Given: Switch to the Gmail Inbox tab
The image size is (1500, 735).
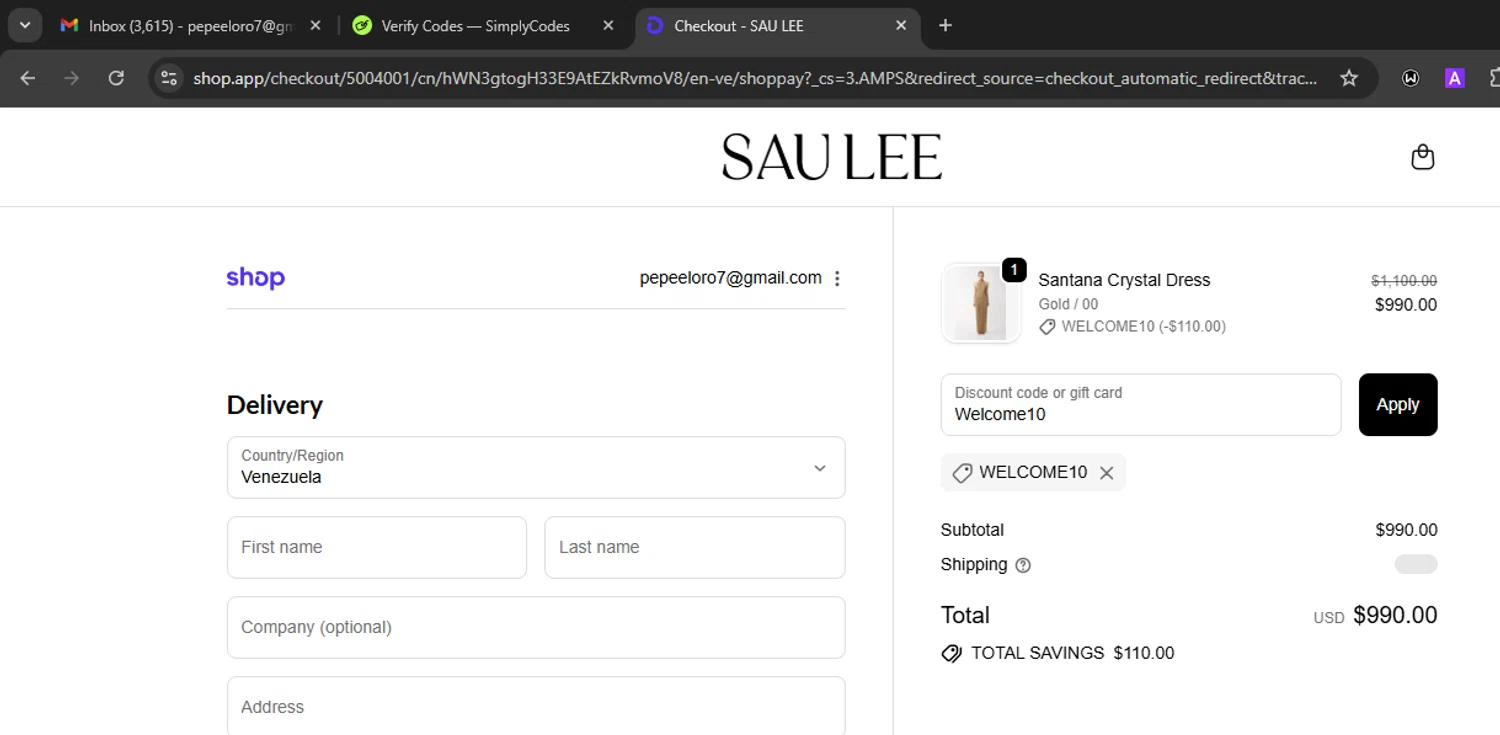Looking at the screenshot, I should pos(190,26).
